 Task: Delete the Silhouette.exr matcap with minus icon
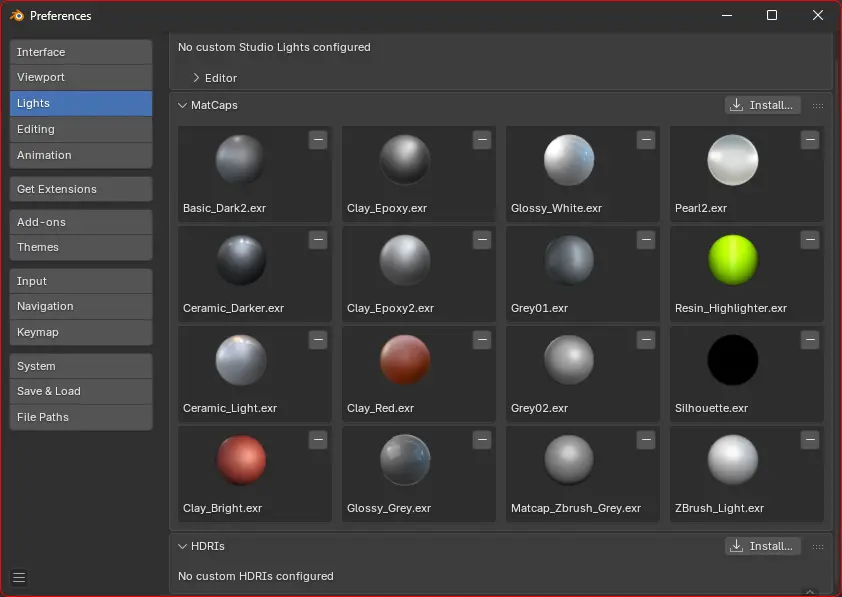tap(810, 340)
